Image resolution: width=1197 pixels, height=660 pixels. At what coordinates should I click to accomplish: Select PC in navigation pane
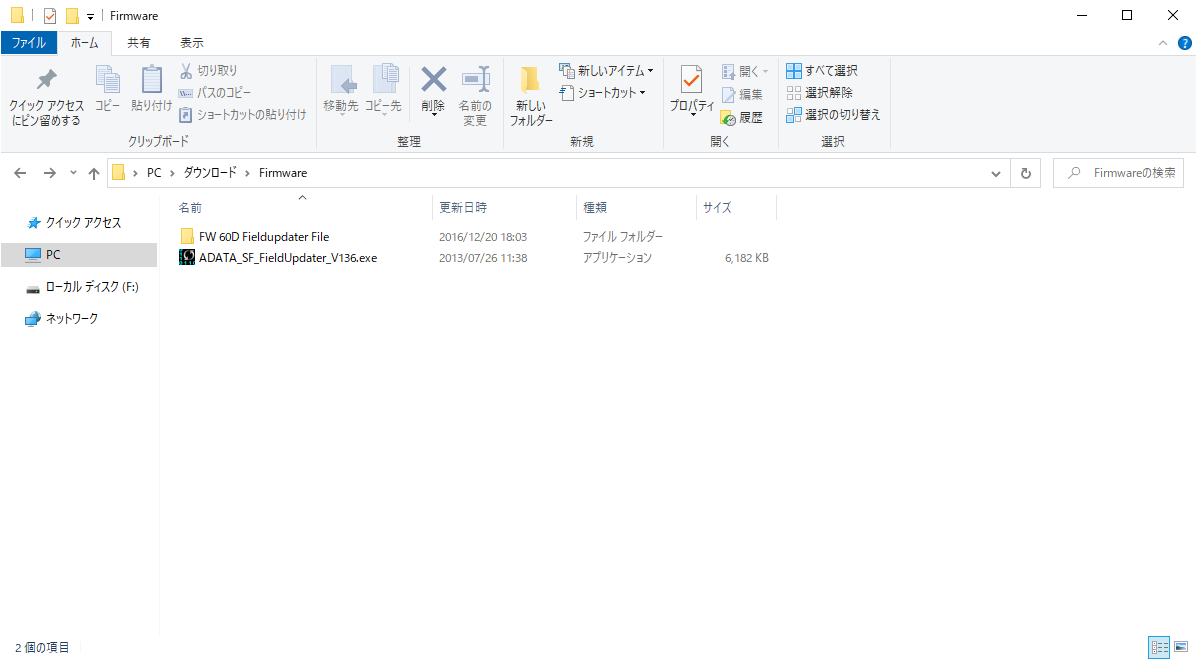tap(79, 255)
